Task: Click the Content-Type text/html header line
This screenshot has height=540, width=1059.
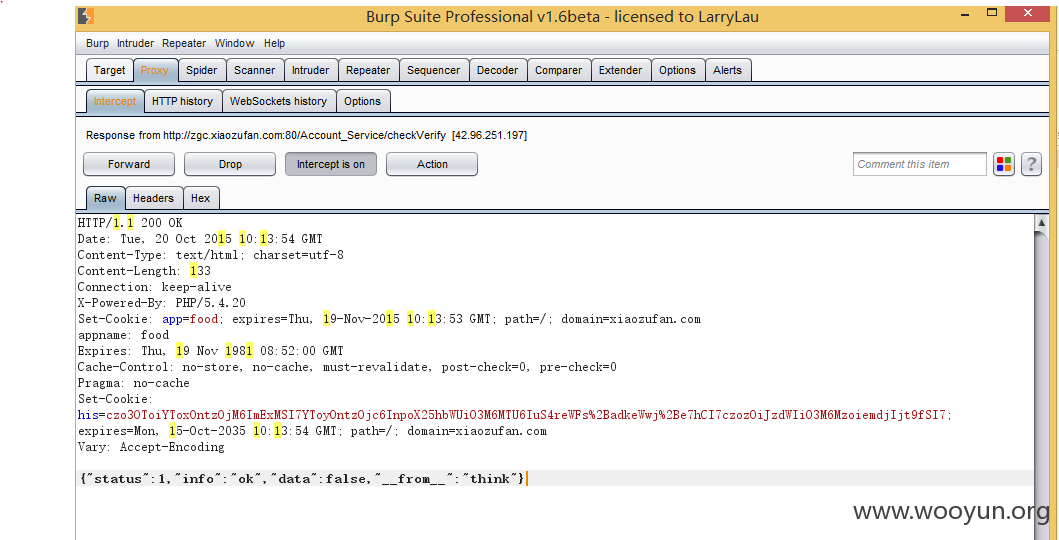Action: (x=211, y=255)
